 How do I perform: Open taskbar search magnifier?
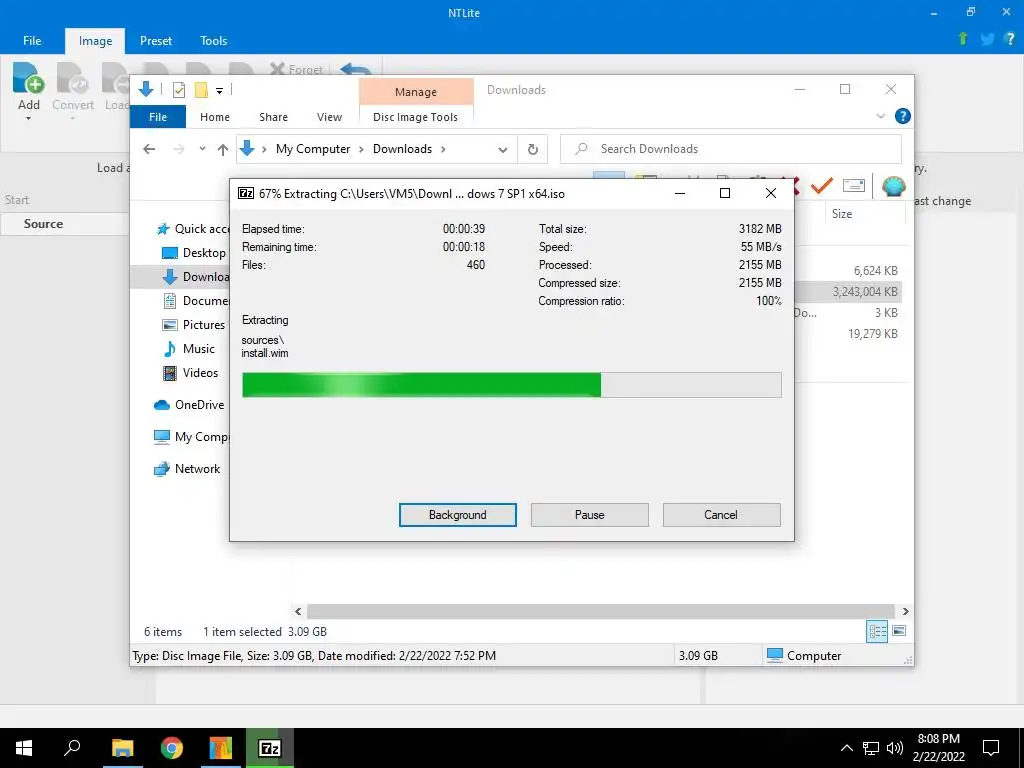click(72, 748)
